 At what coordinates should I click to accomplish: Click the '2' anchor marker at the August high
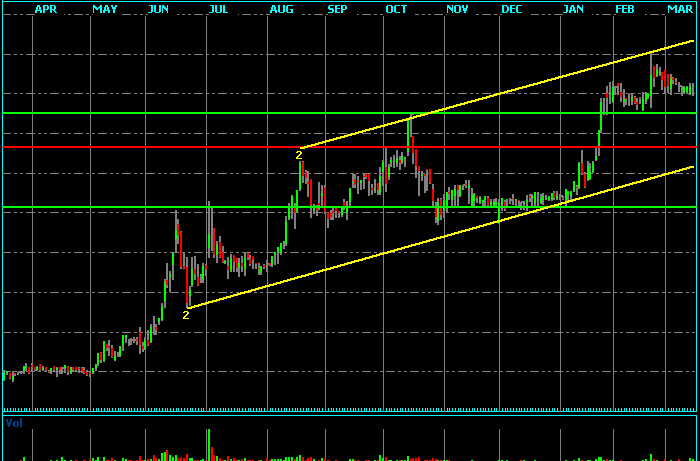coord(299,155)
